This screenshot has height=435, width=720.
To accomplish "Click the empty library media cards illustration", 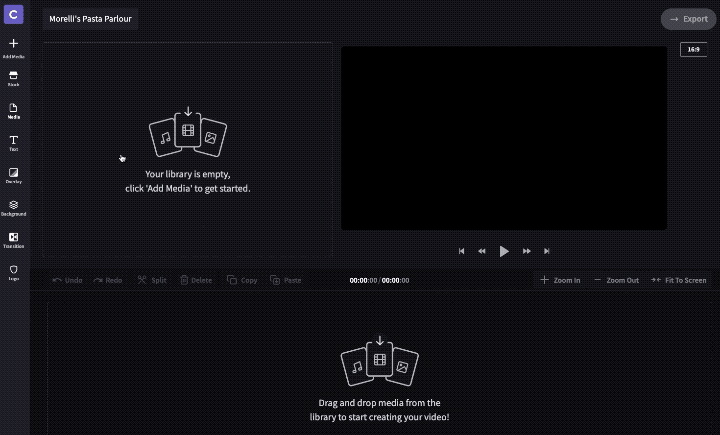I will pyautogui.click(x=188, y=132).
